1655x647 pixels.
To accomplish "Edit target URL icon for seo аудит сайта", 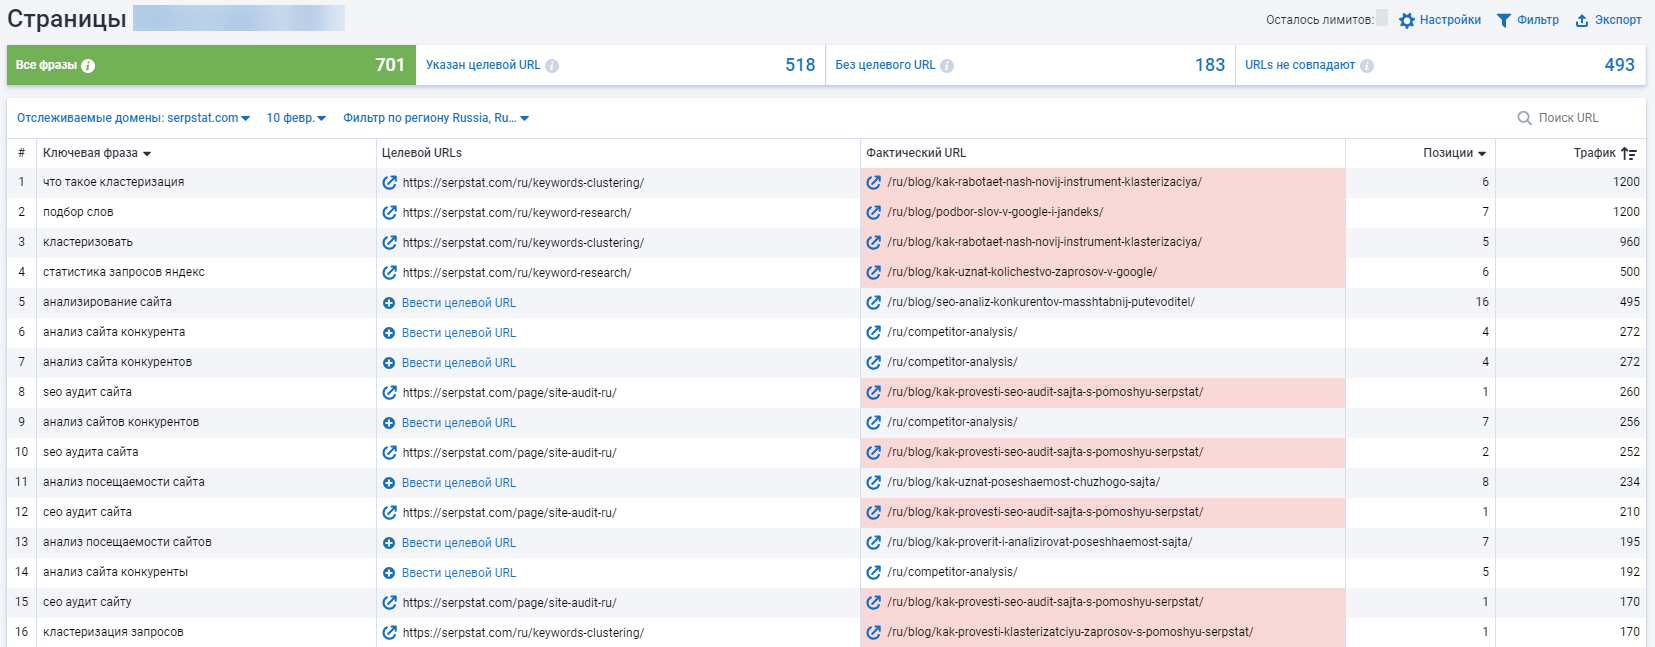I will (x=390, y=393).
